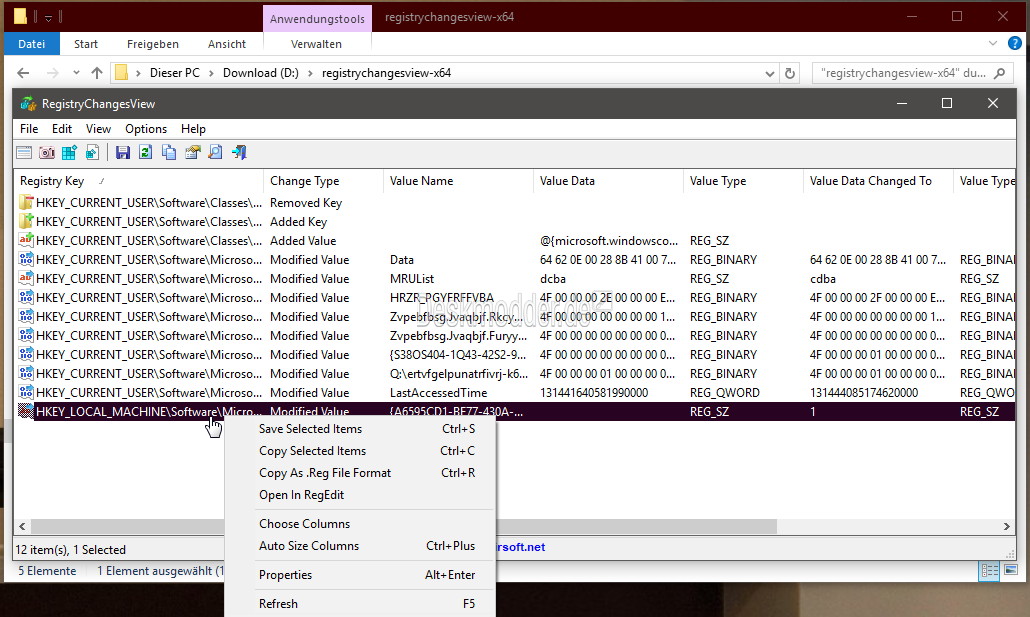Sort by Change Type column header
The height and width of the screenshot is (617, 1030).
(x=323, y=181)
